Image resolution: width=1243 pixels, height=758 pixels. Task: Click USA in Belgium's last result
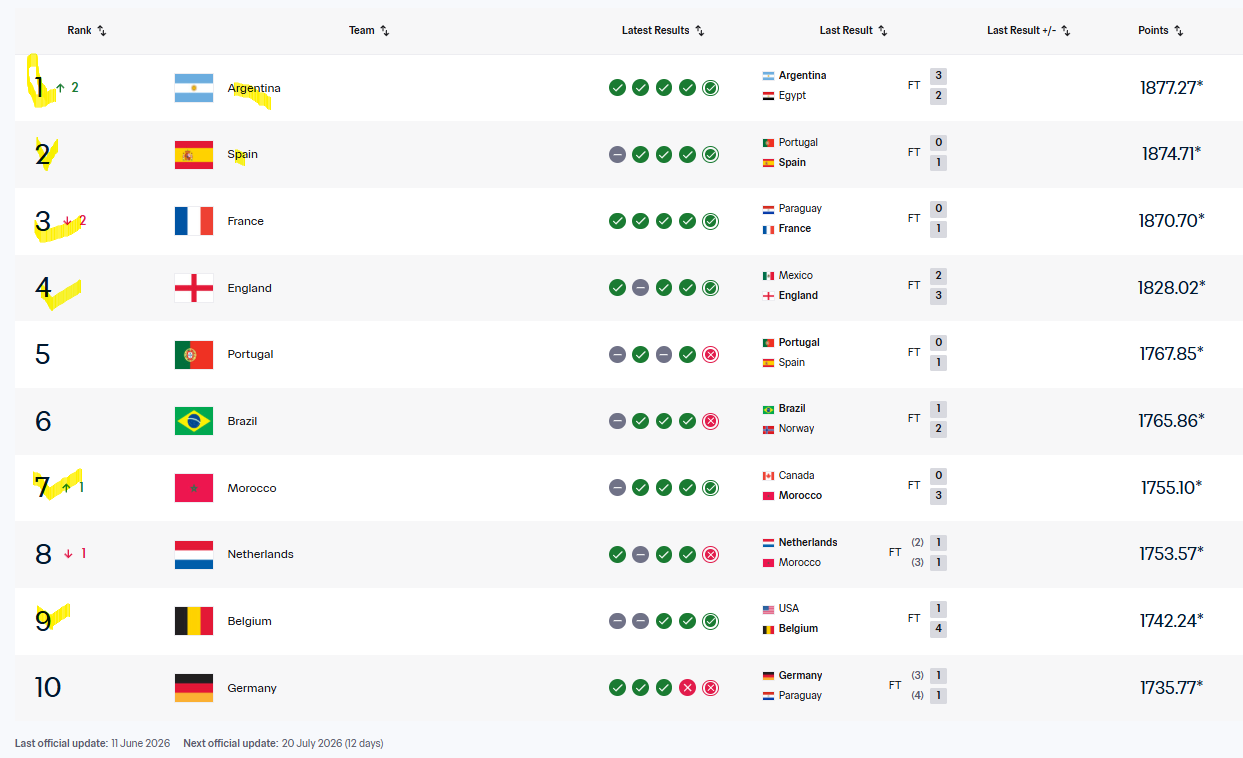789,609
